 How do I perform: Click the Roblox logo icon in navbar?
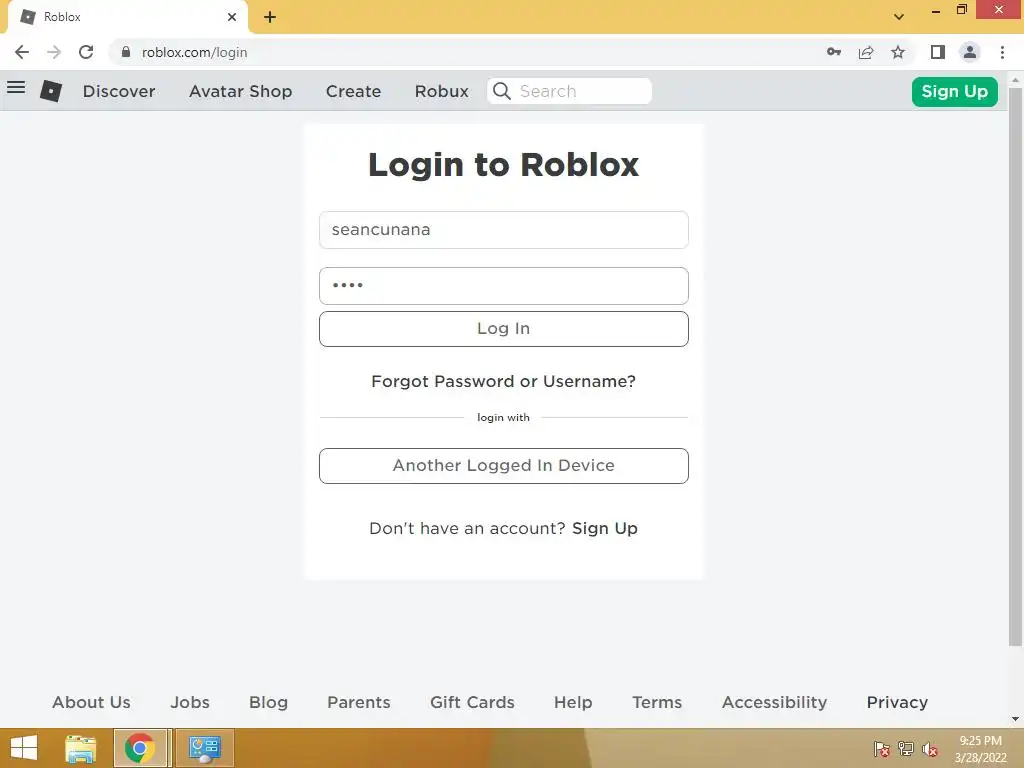point(51,91)
